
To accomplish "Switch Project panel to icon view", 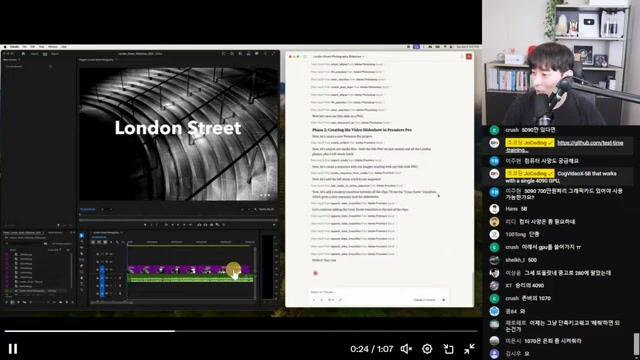I will point(18,302).
